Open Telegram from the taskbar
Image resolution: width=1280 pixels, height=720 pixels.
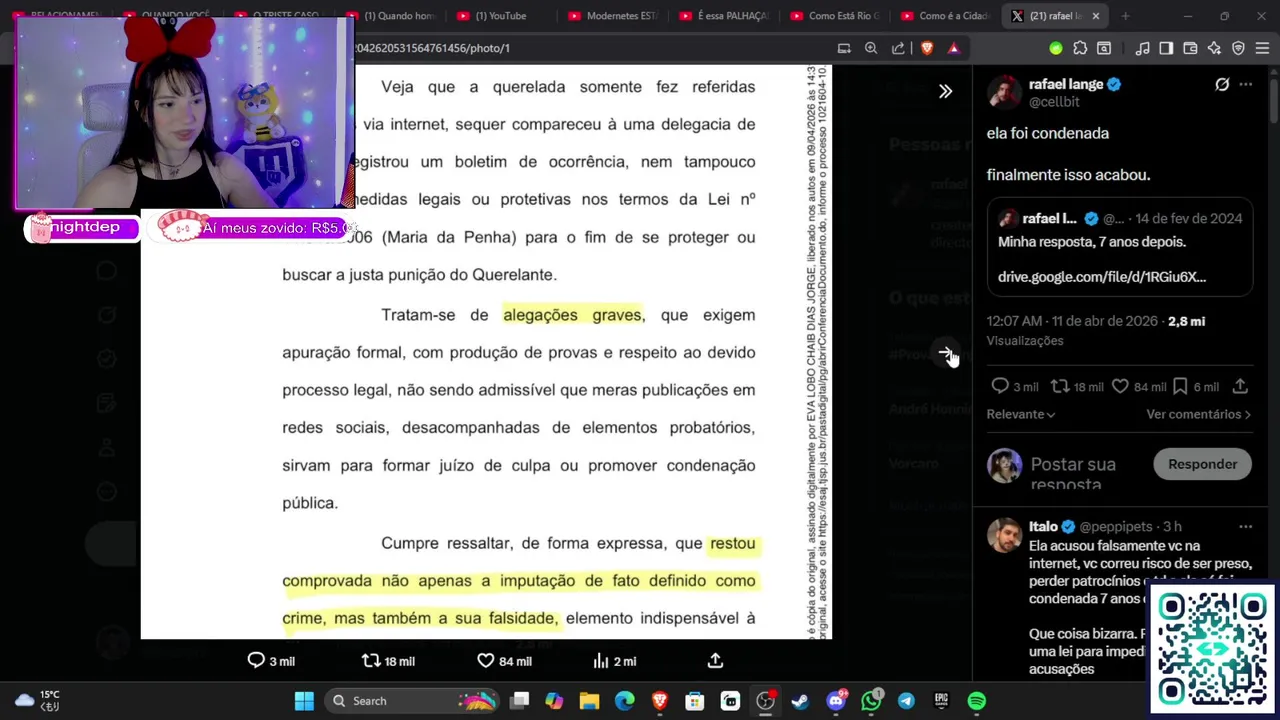tap(906, 701)
